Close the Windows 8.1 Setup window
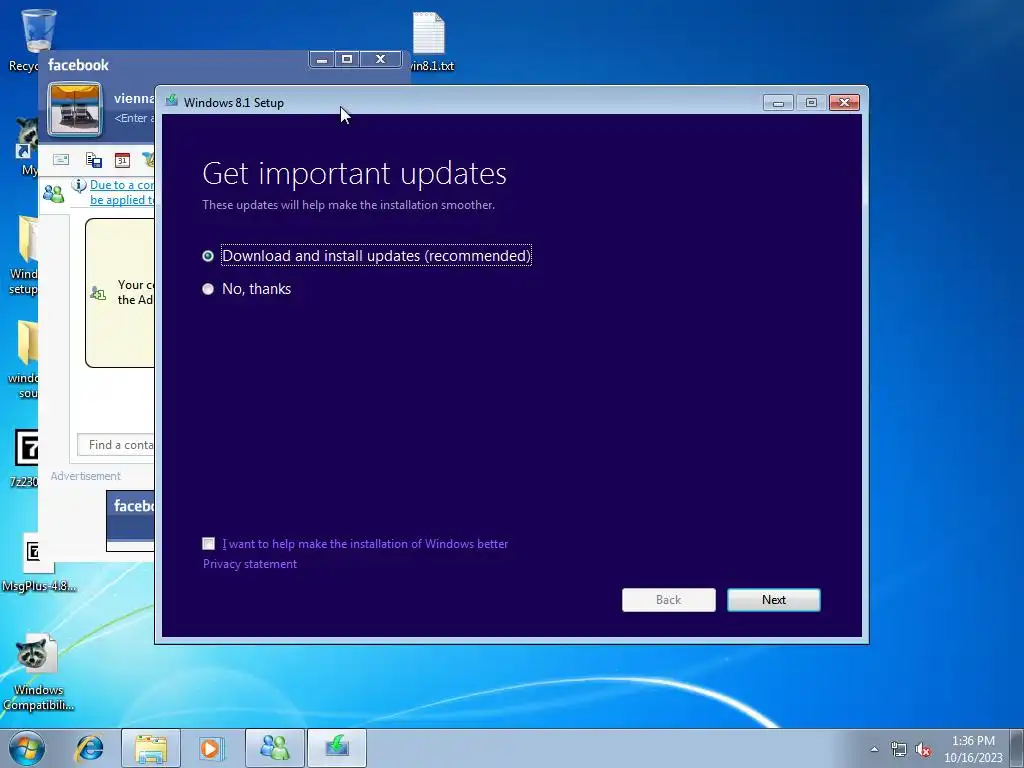This screenshot has height=768, width=1024. click(x=844, y=103)
